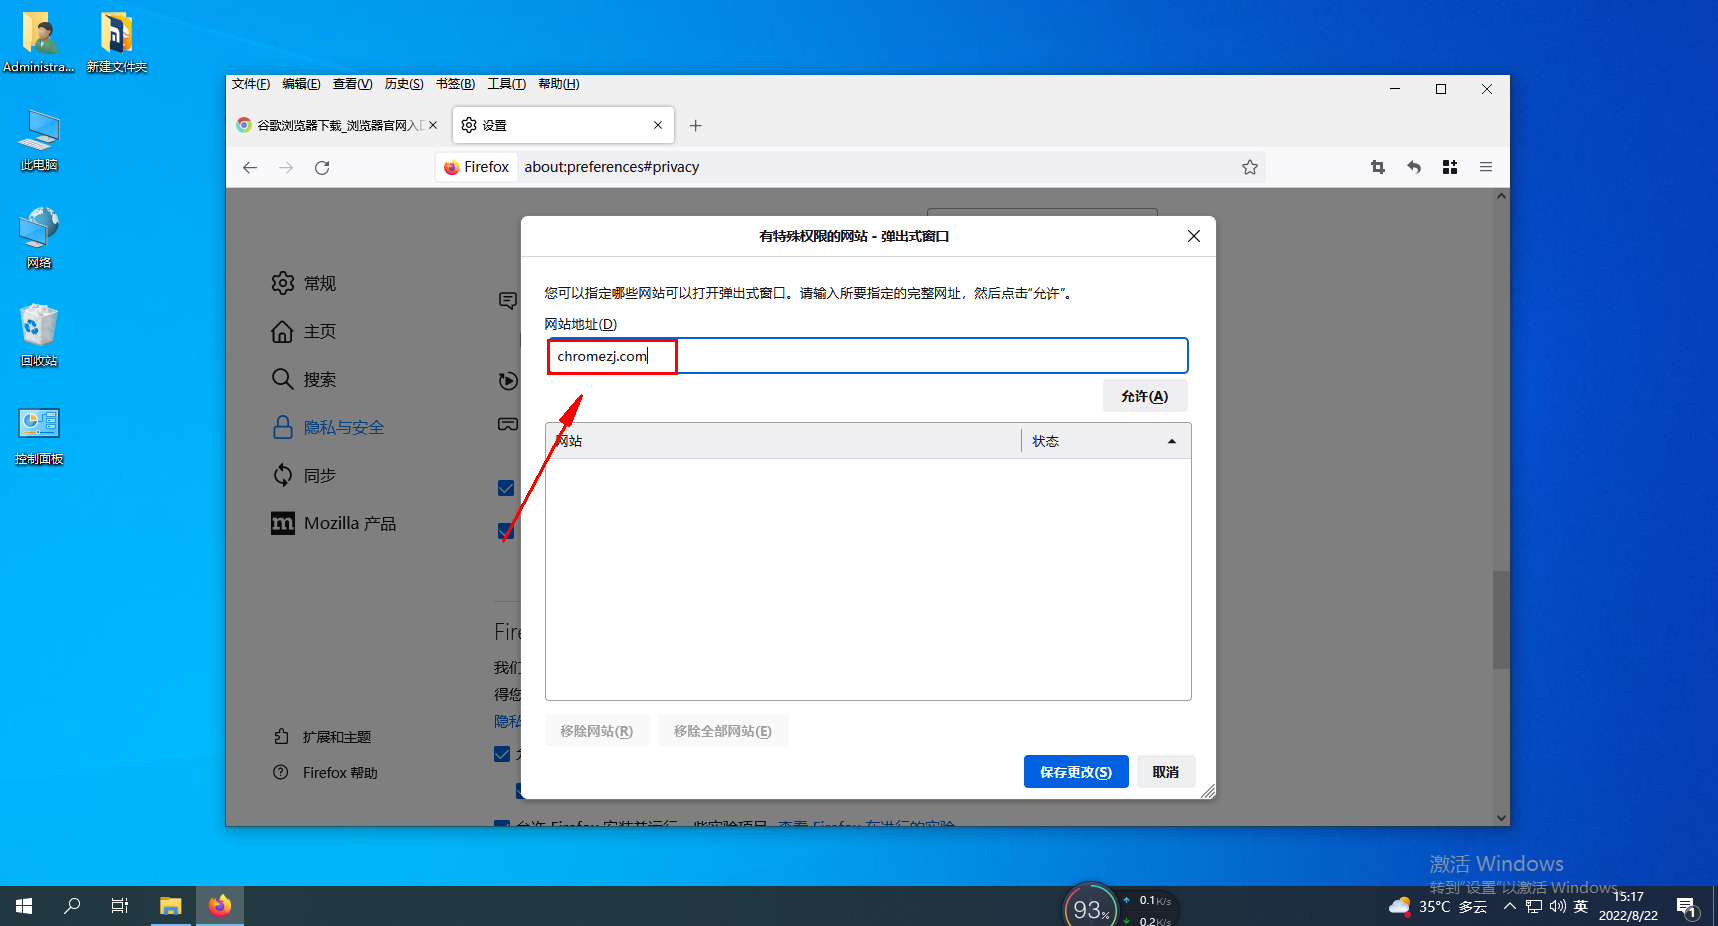Click the 允许 button
This screenshot has height=926, width=1718.
coord(1145,396)
